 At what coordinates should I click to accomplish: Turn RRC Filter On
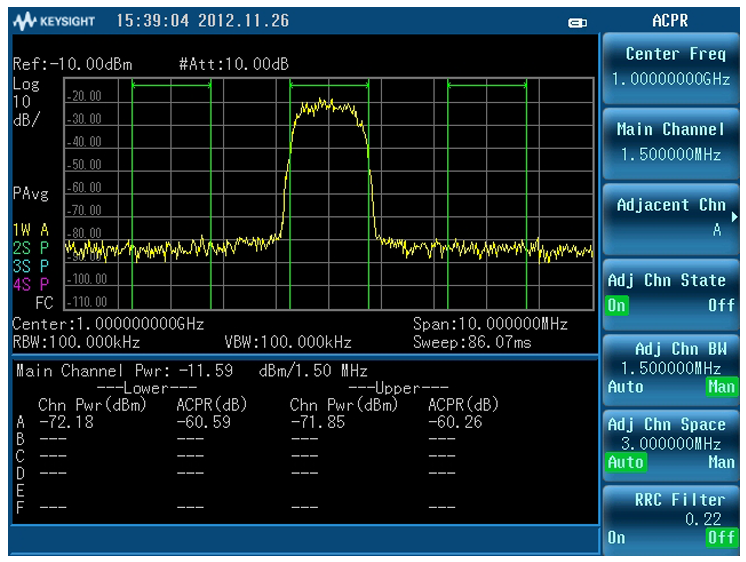[617, 538]
